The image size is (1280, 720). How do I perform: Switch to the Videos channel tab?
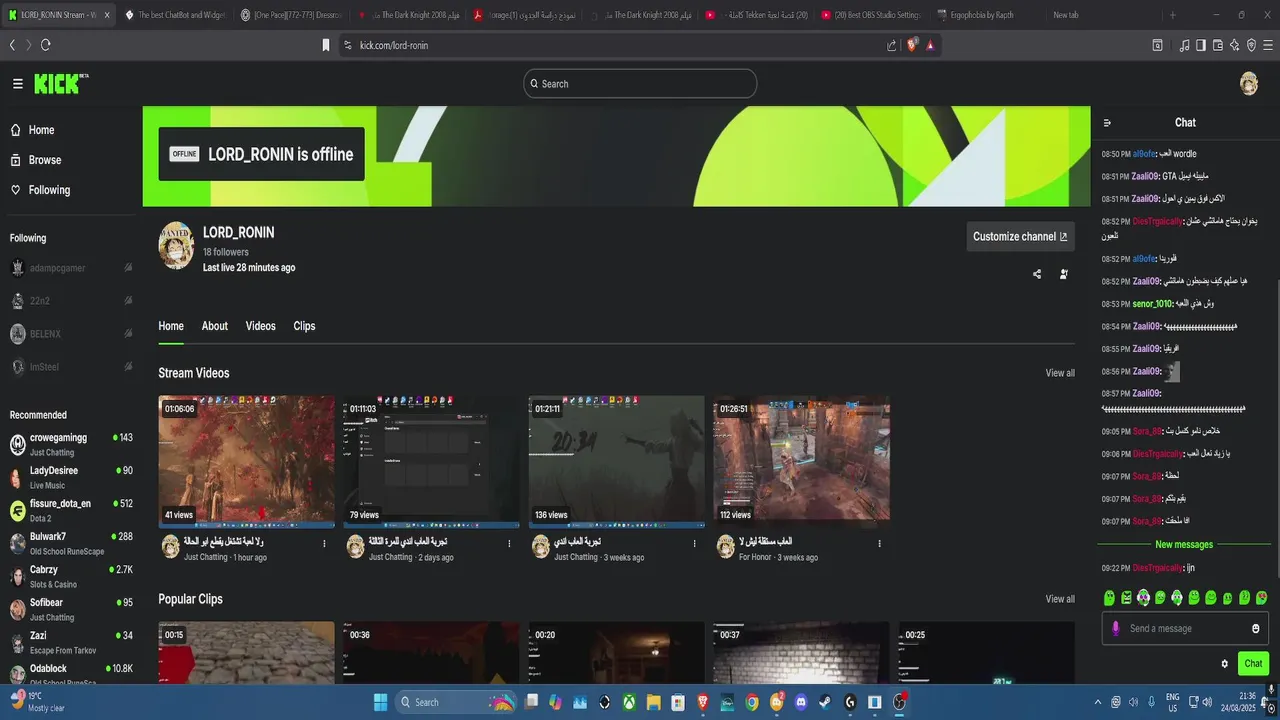pyautogui.click(x=261, y=326)
